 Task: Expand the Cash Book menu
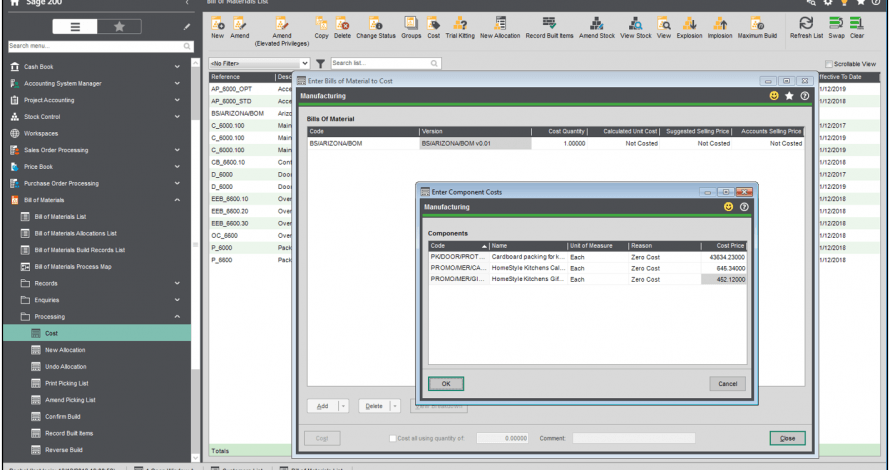click(177, 67)
